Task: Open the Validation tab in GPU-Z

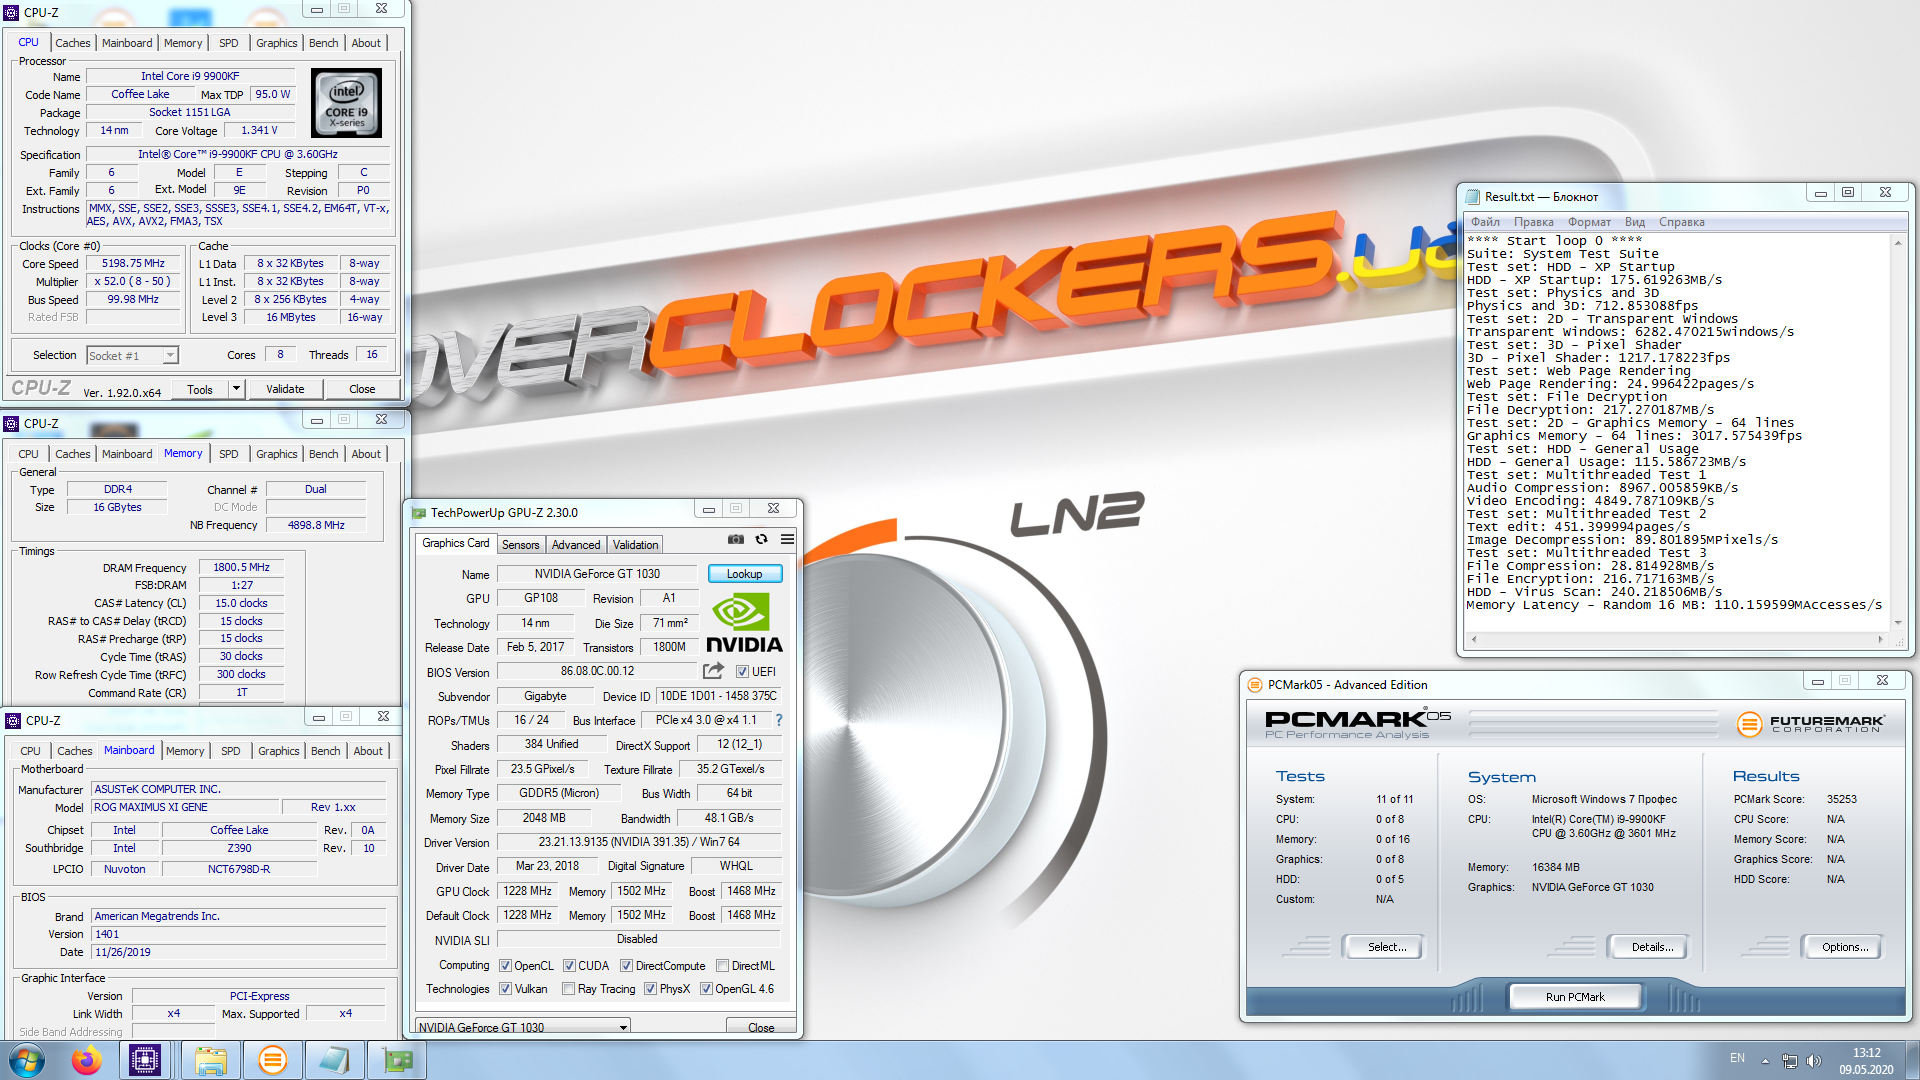Action: pos(636,545)
